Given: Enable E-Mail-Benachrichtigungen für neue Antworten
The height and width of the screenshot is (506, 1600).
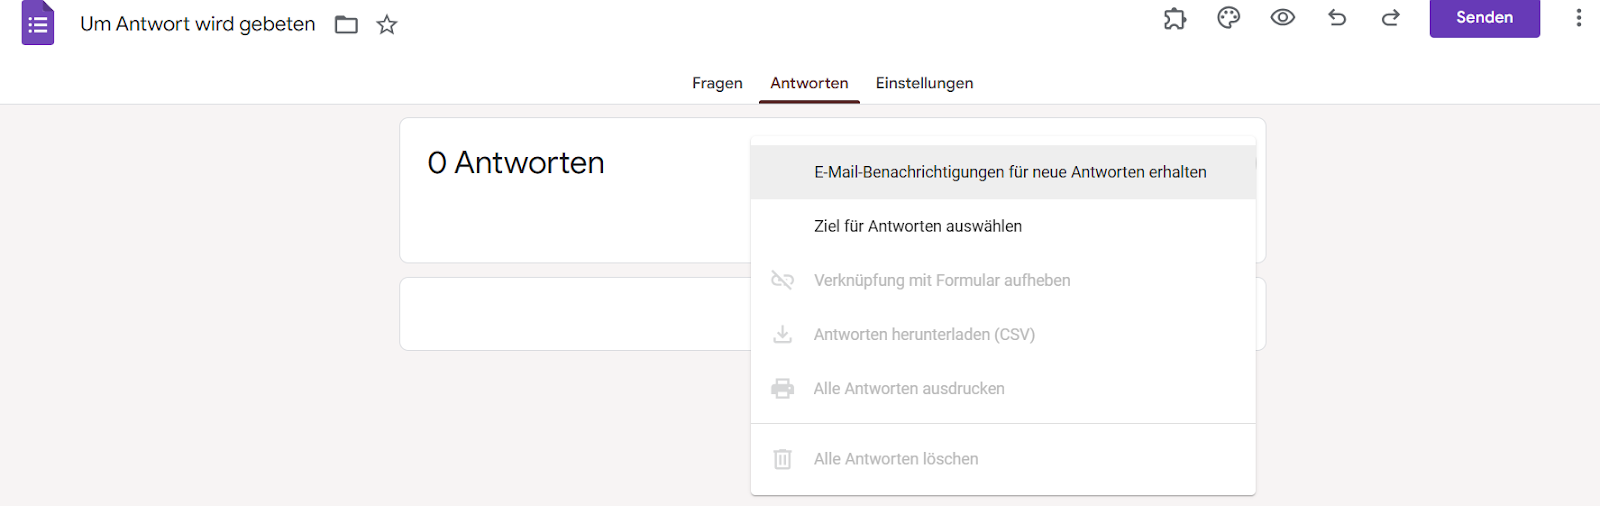Looking at the screenshot, I should pos(1010,172).
